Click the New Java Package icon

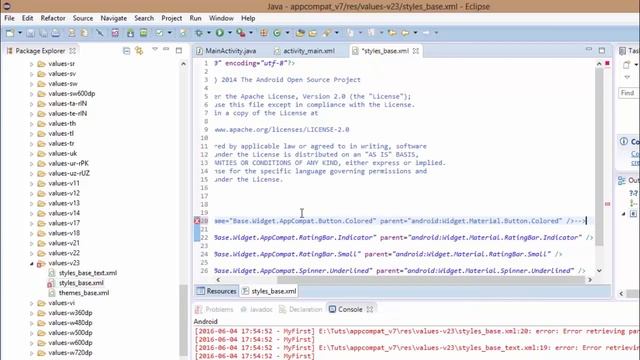[264, 33]
